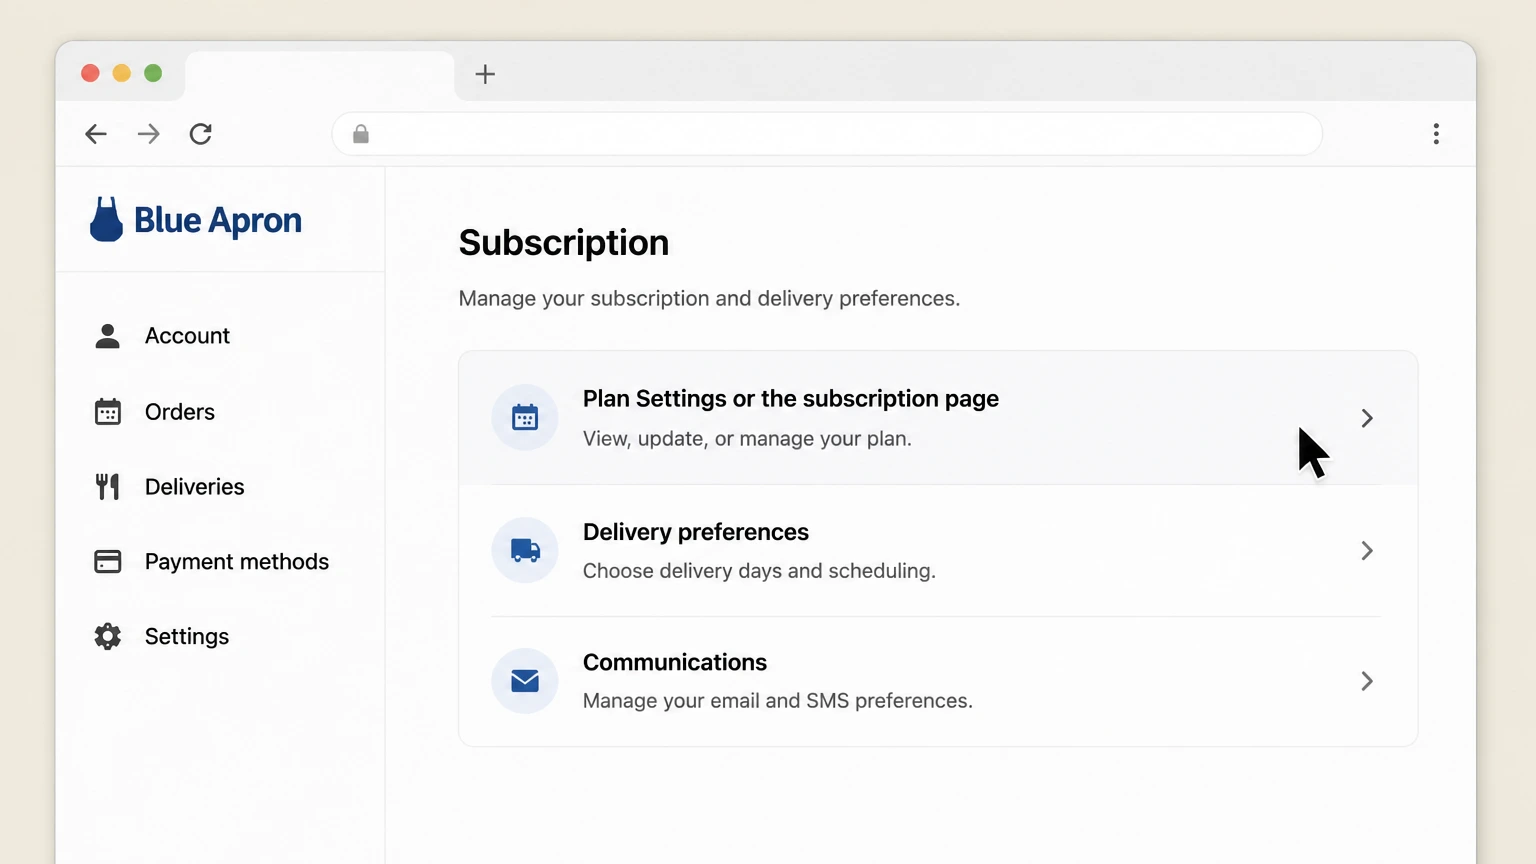Click the address bar lock icon
This screenshot has width=1536, height=864.
(x=361, y=134)
